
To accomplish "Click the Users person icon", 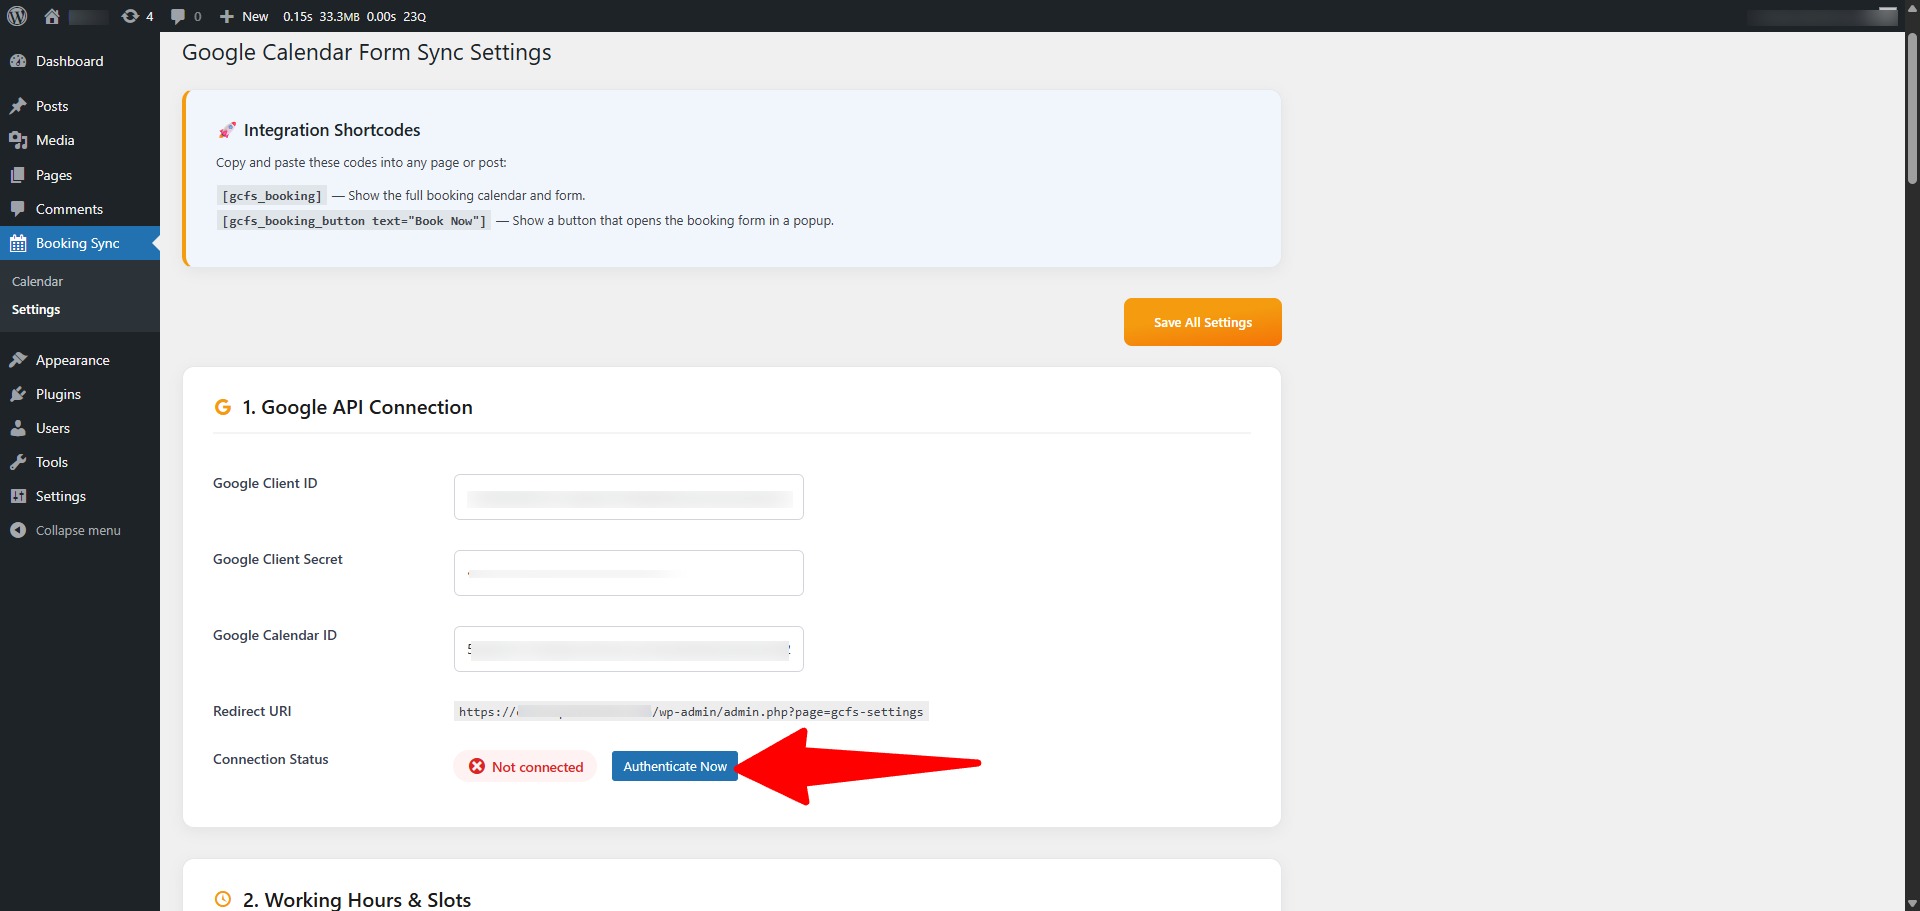I will 18,428.
